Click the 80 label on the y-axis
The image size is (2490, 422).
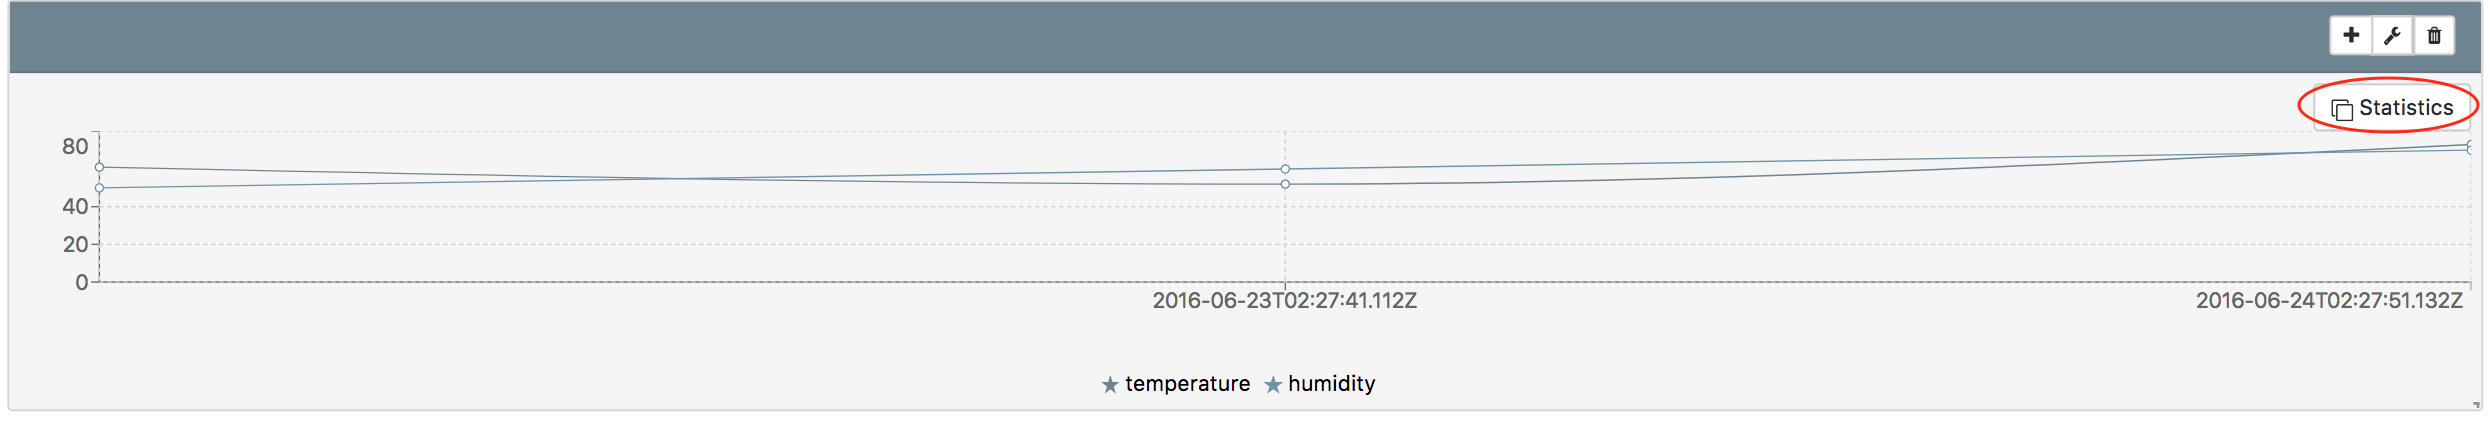[75, 147]
